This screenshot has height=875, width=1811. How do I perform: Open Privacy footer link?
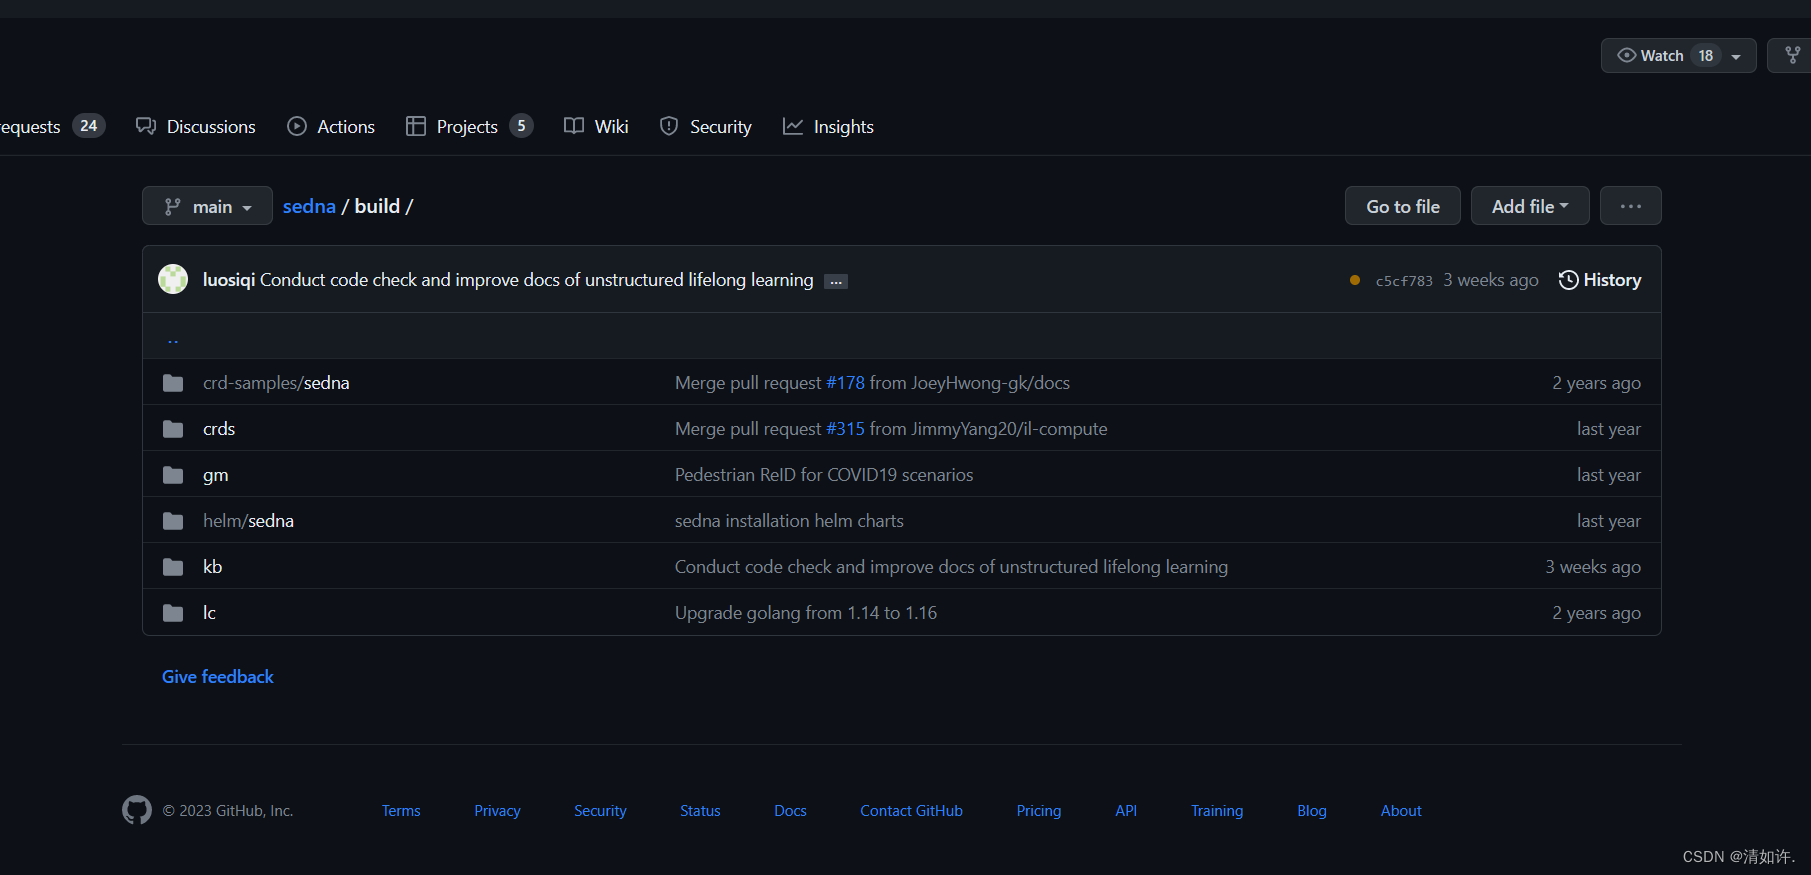coord(497,811)
